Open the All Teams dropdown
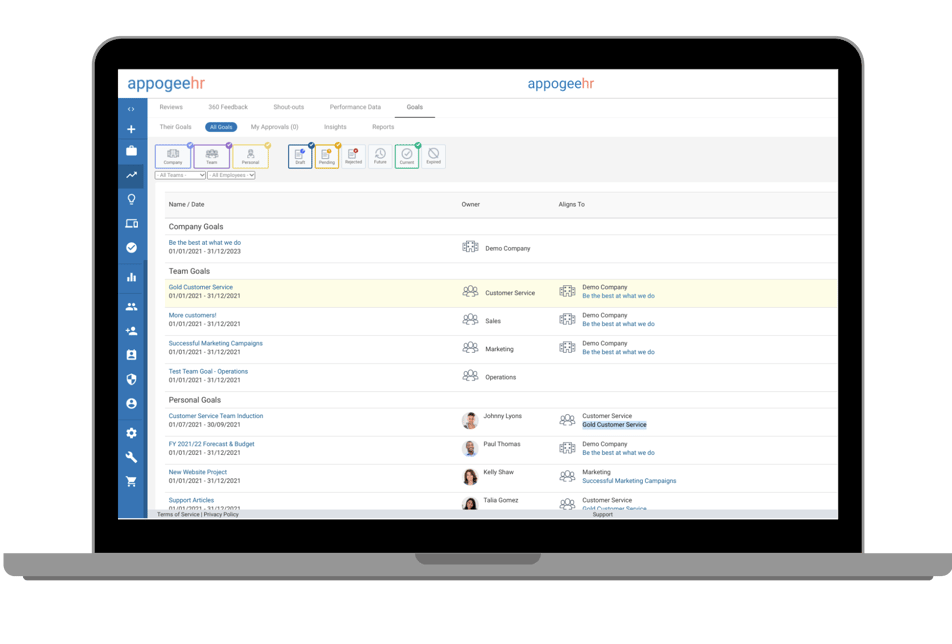This screenshot has width=952, height=644. (x=180, y=175)
